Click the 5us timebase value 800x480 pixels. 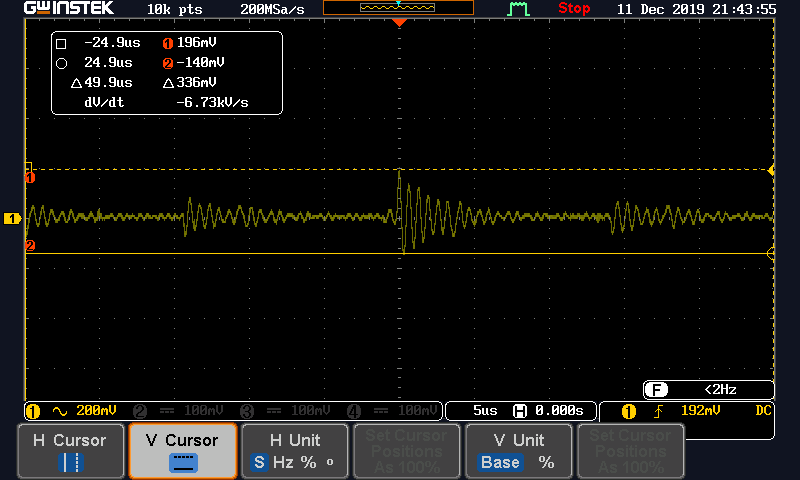click(x=485, y=411)
